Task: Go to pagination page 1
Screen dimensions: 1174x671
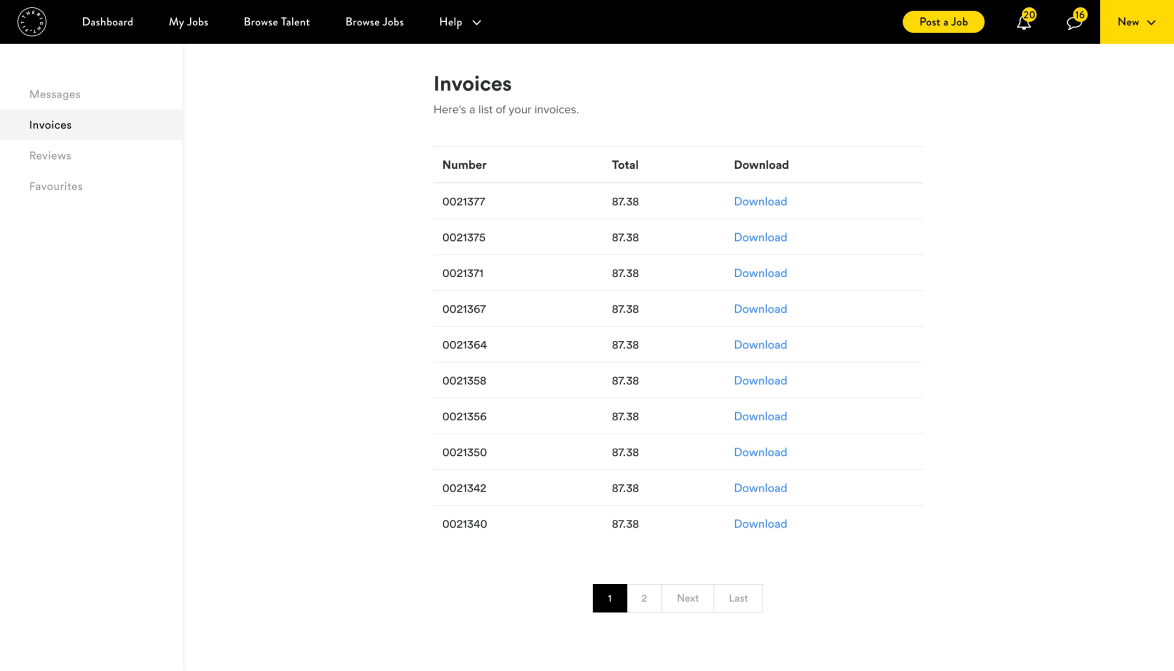Action: tap(609, 598)
